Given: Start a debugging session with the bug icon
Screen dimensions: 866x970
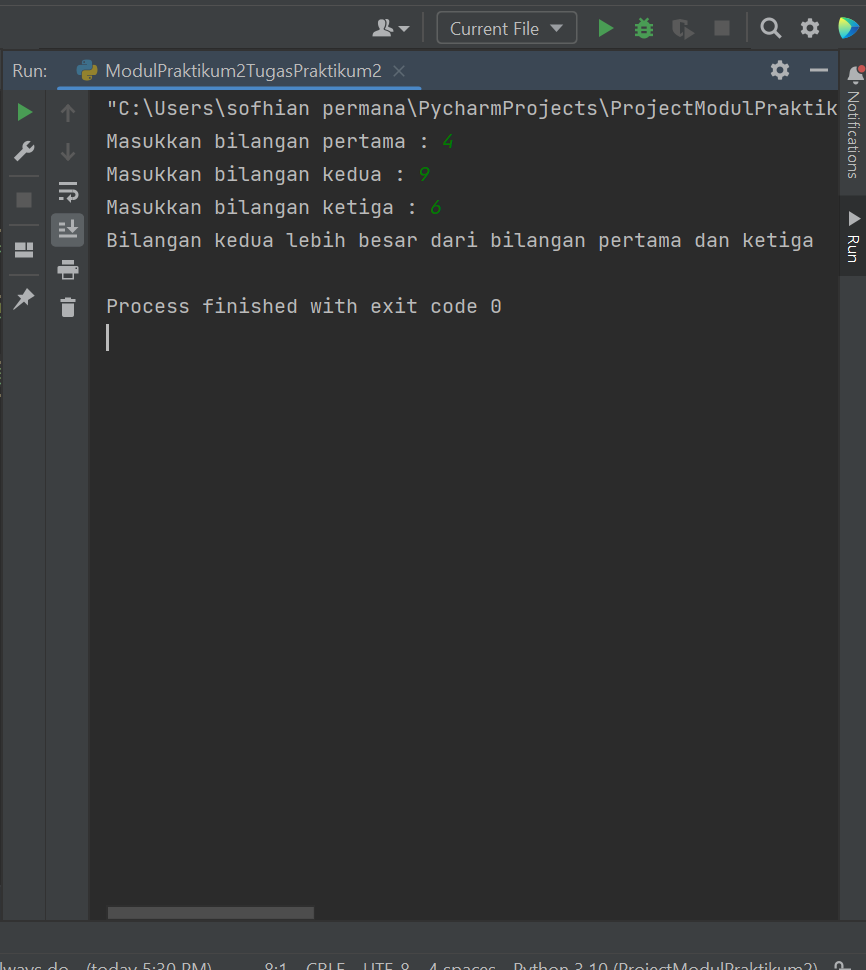Looking at the screenshot, I should (643, 28).
